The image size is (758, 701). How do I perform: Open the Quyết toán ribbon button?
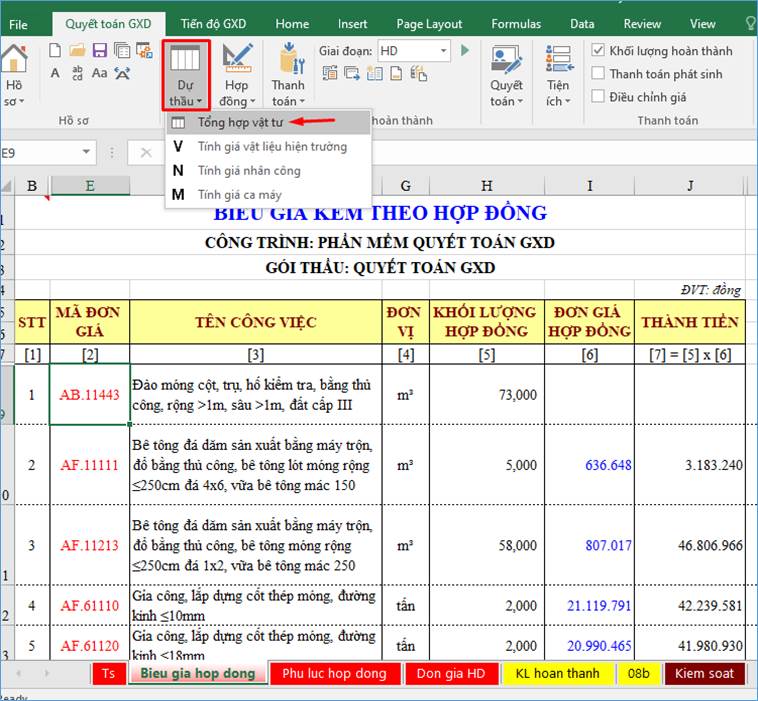(x=507, y=73)
